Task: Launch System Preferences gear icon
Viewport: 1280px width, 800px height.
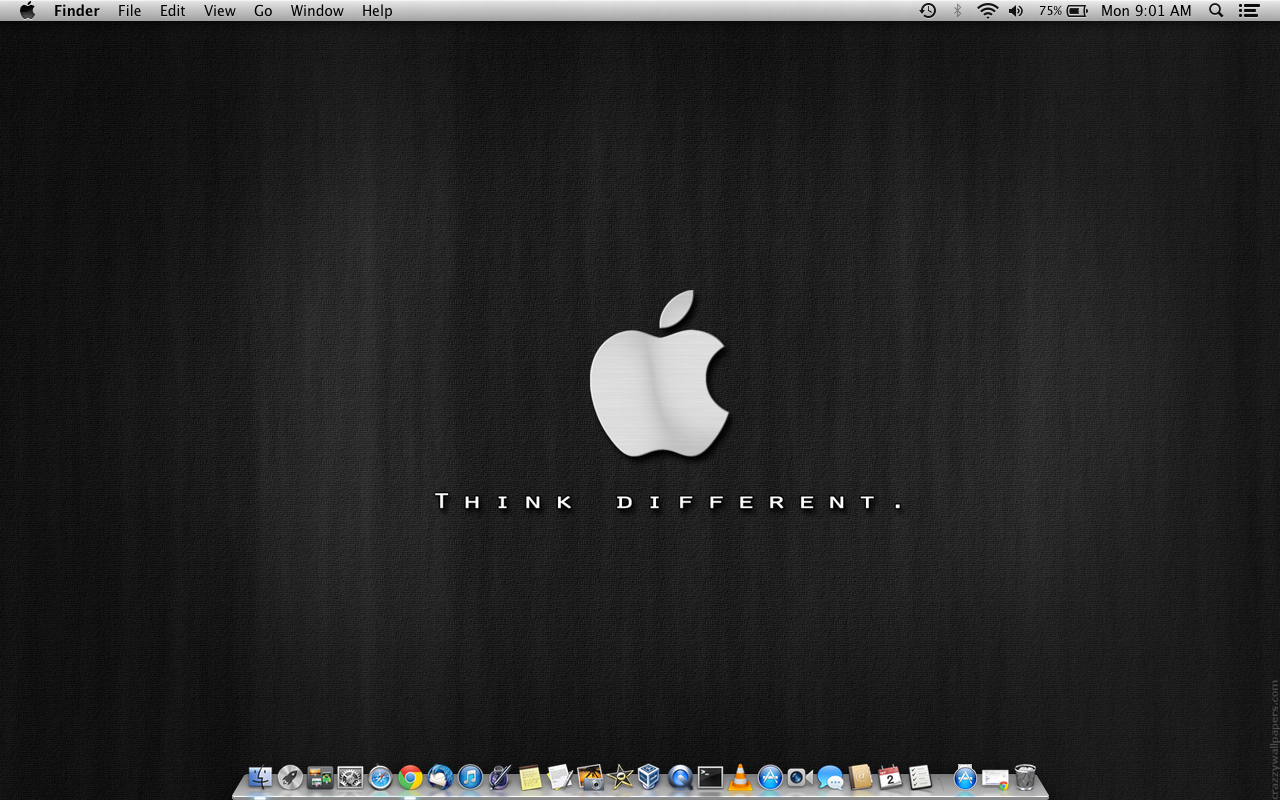Action: (x=350, y=777)
